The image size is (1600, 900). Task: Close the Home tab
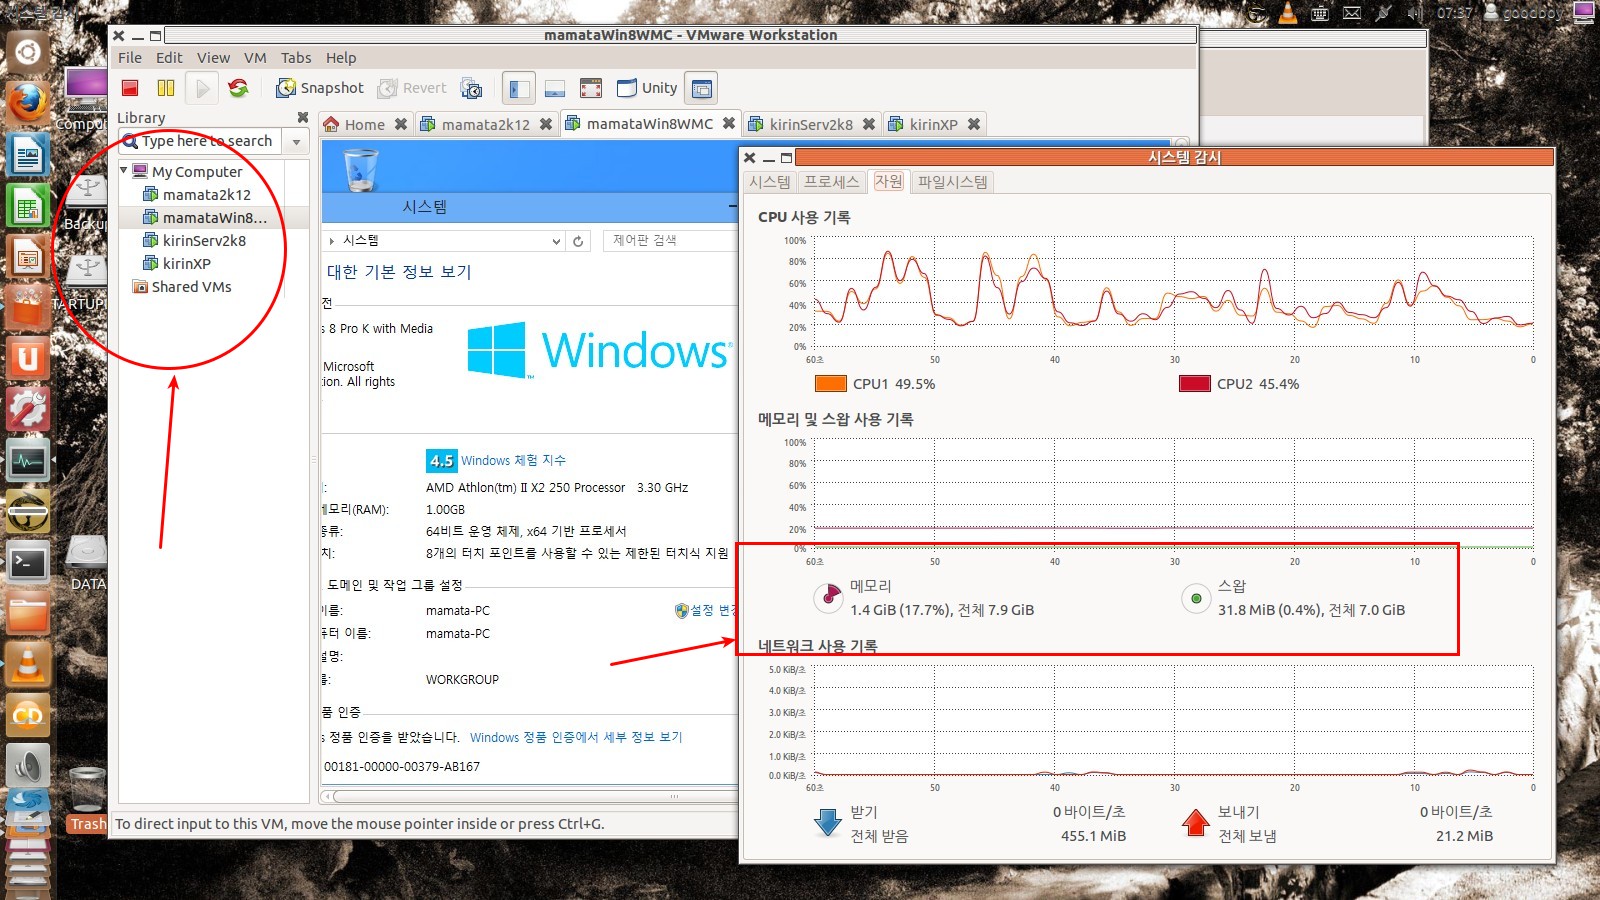[400, 124]
